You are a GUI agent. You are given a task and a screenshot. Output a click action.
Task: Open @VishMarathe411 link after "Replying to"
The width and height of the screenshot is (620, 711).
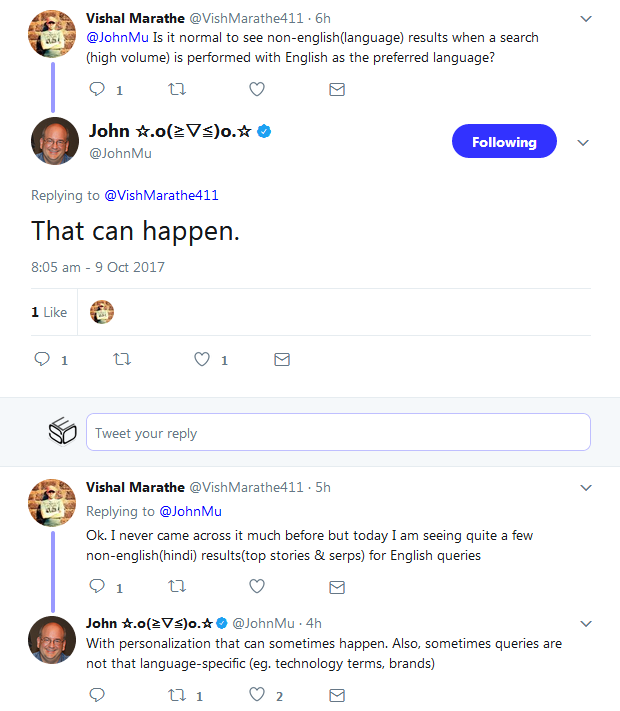(161, 195)
